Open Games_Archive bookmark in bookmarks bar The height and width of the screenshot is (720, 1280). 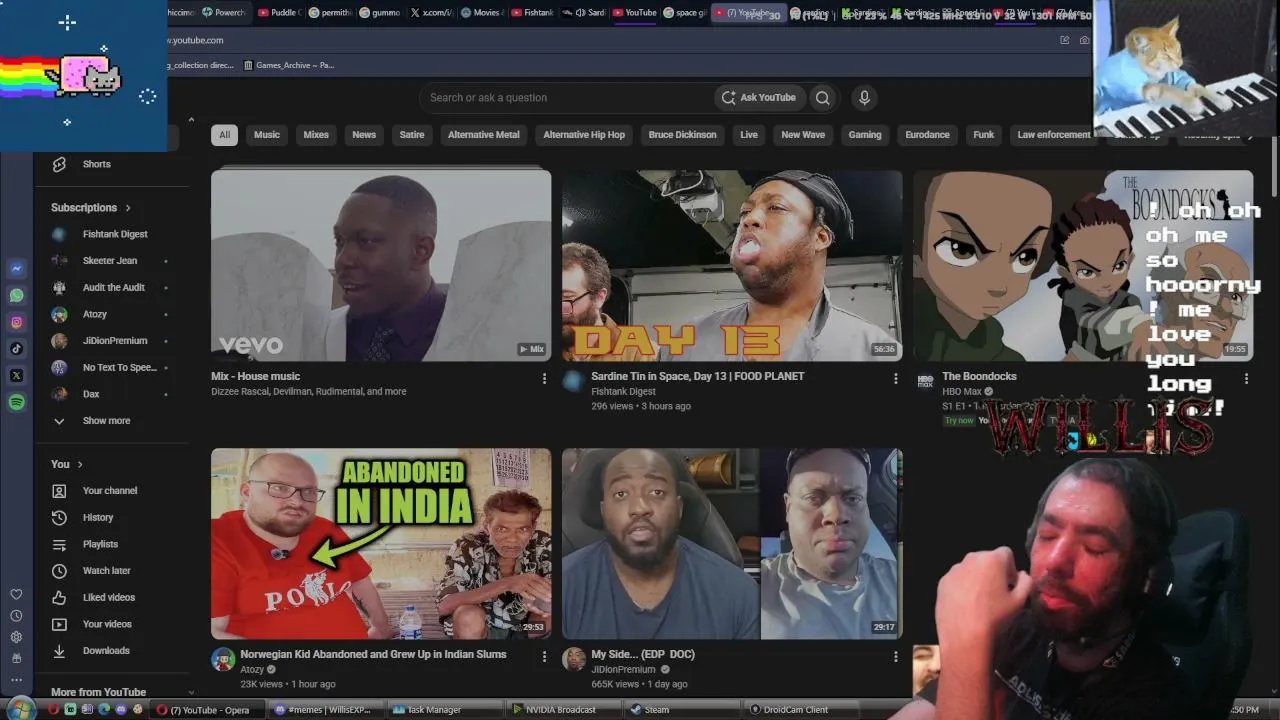(289, 65)
